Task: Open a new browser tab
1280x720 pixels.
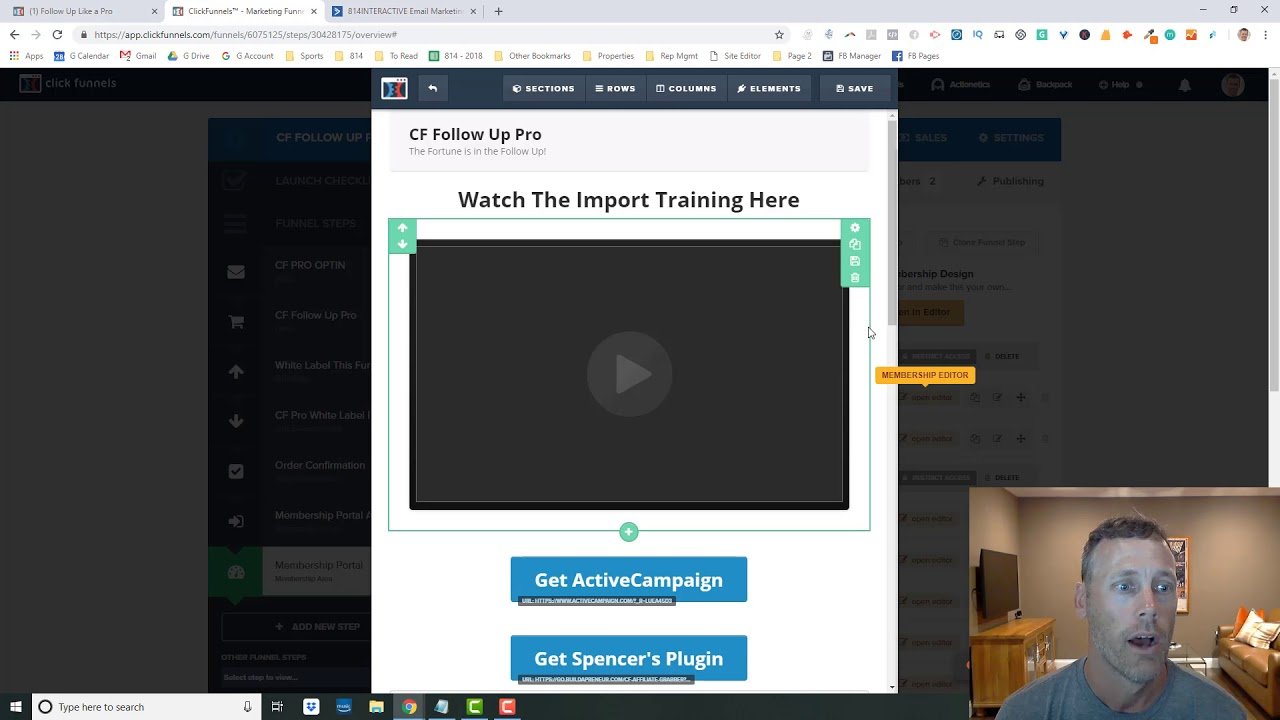Action: tap(498, 11)
